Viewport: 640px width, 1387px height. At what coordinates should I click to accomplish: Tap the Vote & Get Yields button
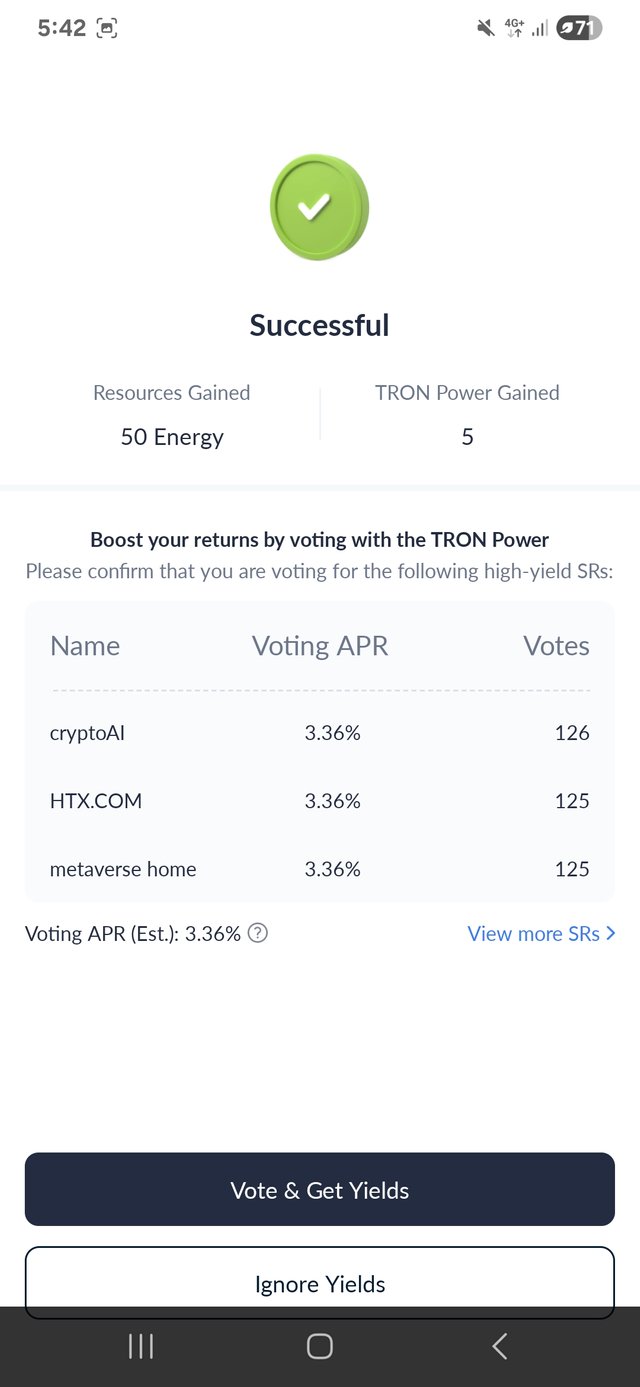click(x=320, y=1189)
